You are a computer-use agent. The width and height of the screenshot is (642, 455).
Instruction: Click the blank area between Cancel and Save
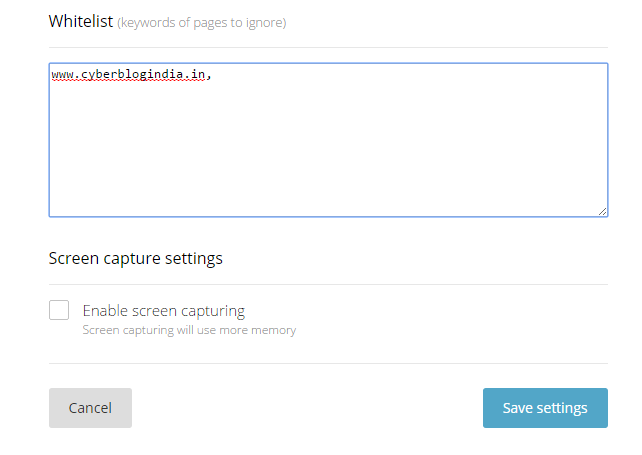[307, 408]
